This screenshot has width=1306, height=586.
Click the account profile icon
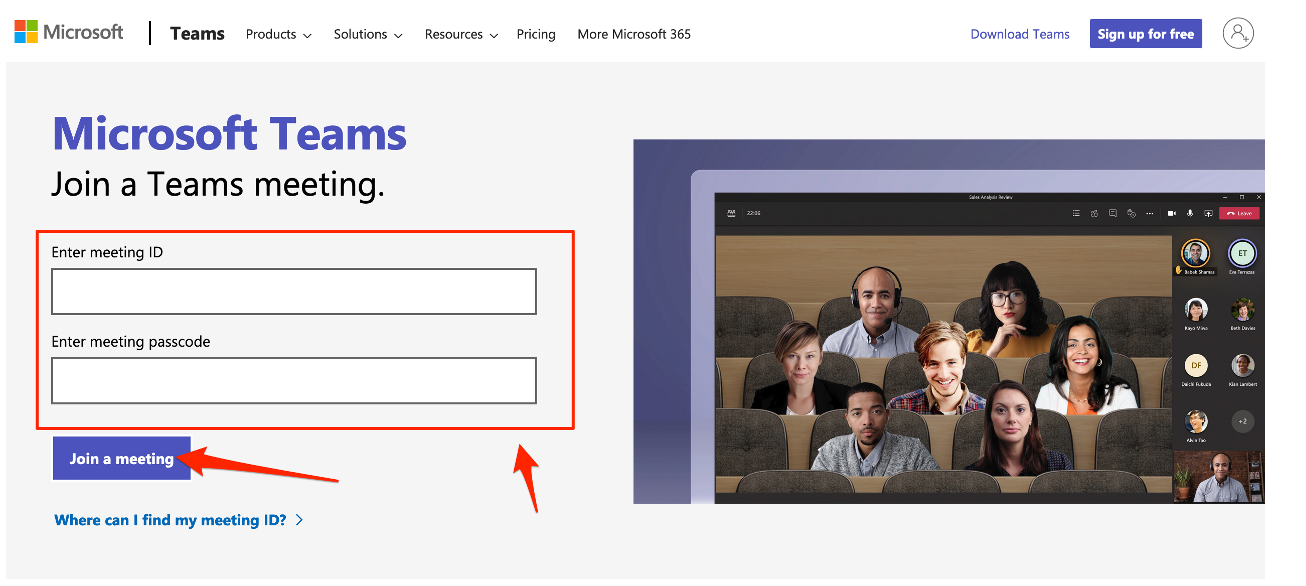[x=1238, y=32]
